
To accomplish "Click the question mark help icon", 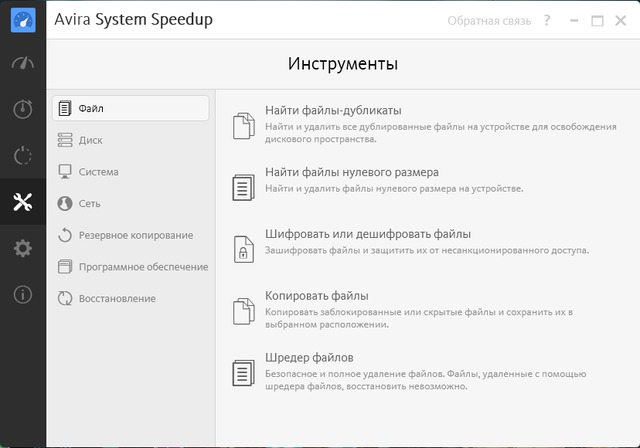I will [x=547, y=20].
